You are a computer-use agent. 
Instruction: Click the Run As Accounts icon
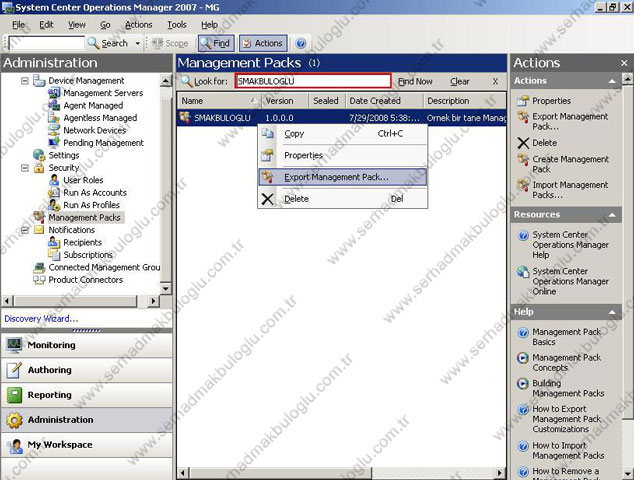(54, 192)
